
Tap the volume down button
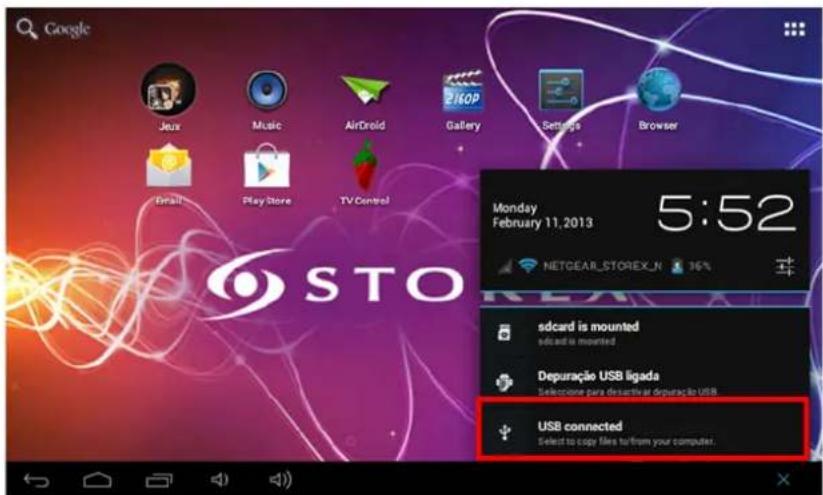click(219, 479)
